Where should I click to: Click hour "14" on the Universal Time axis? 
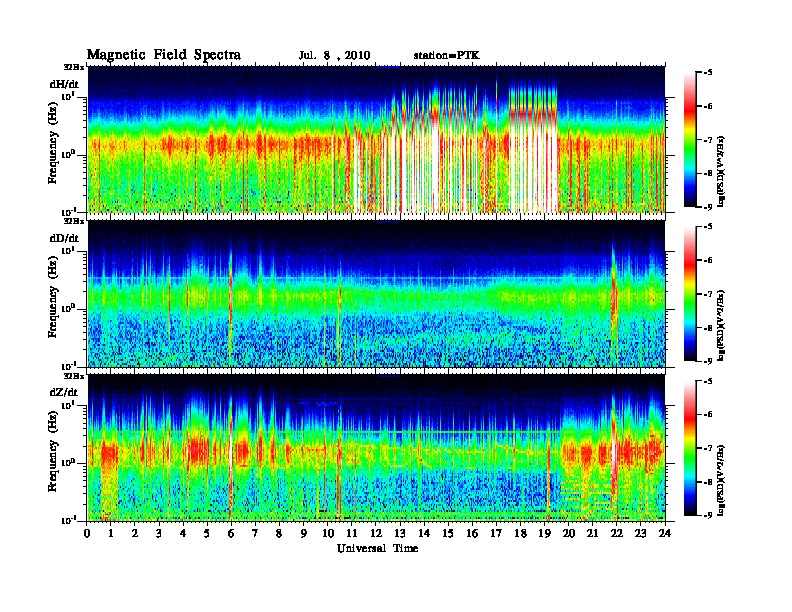424,533
